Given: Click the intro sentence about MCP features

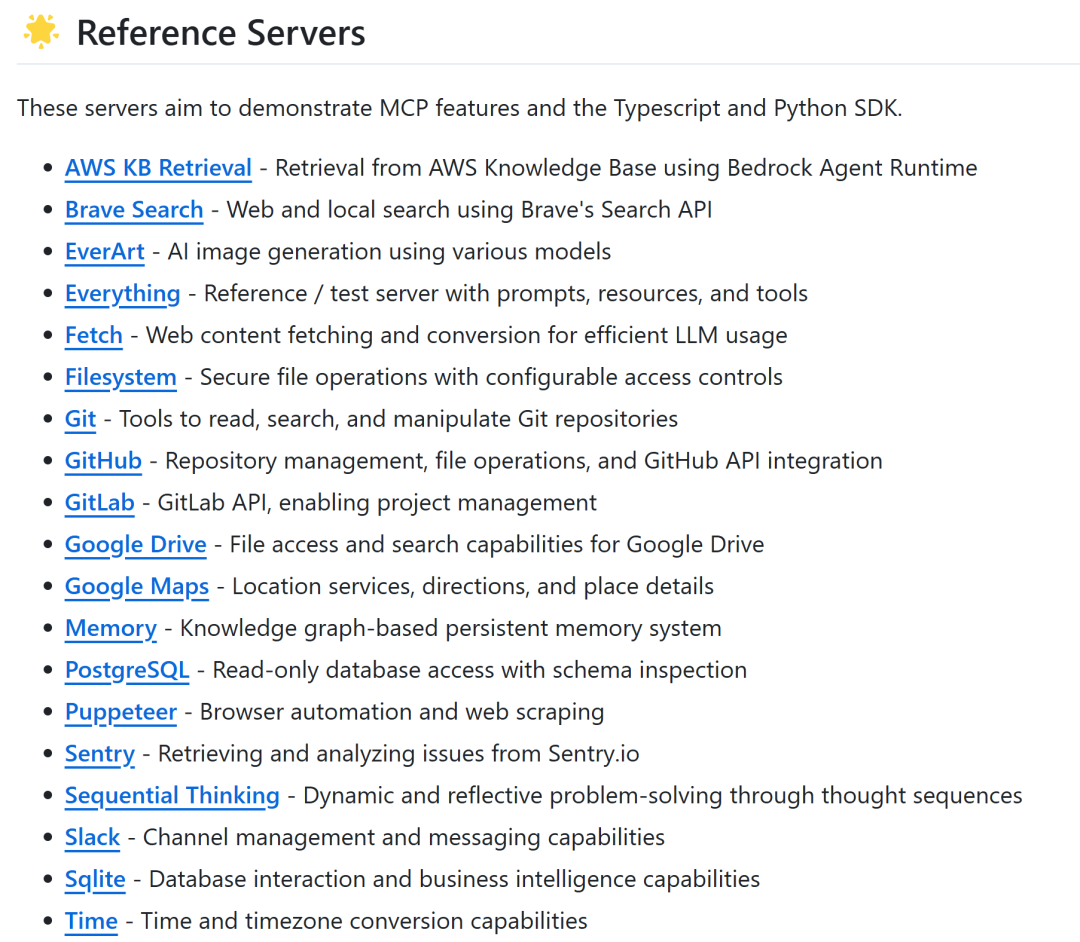Looking at the screenshot, I should click(x=459, y=108).
